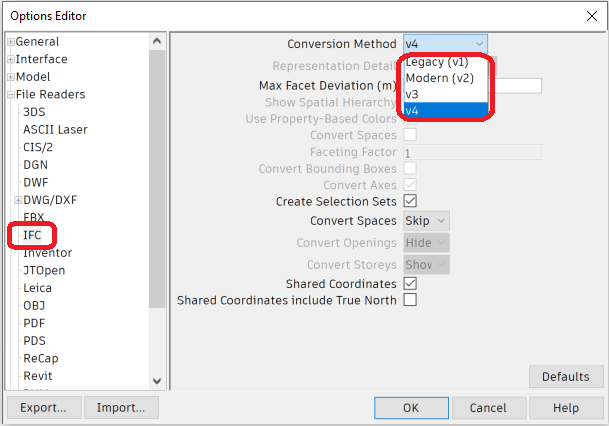Select the General category label
Screen dimensions: 609x426
pos(37,42)
